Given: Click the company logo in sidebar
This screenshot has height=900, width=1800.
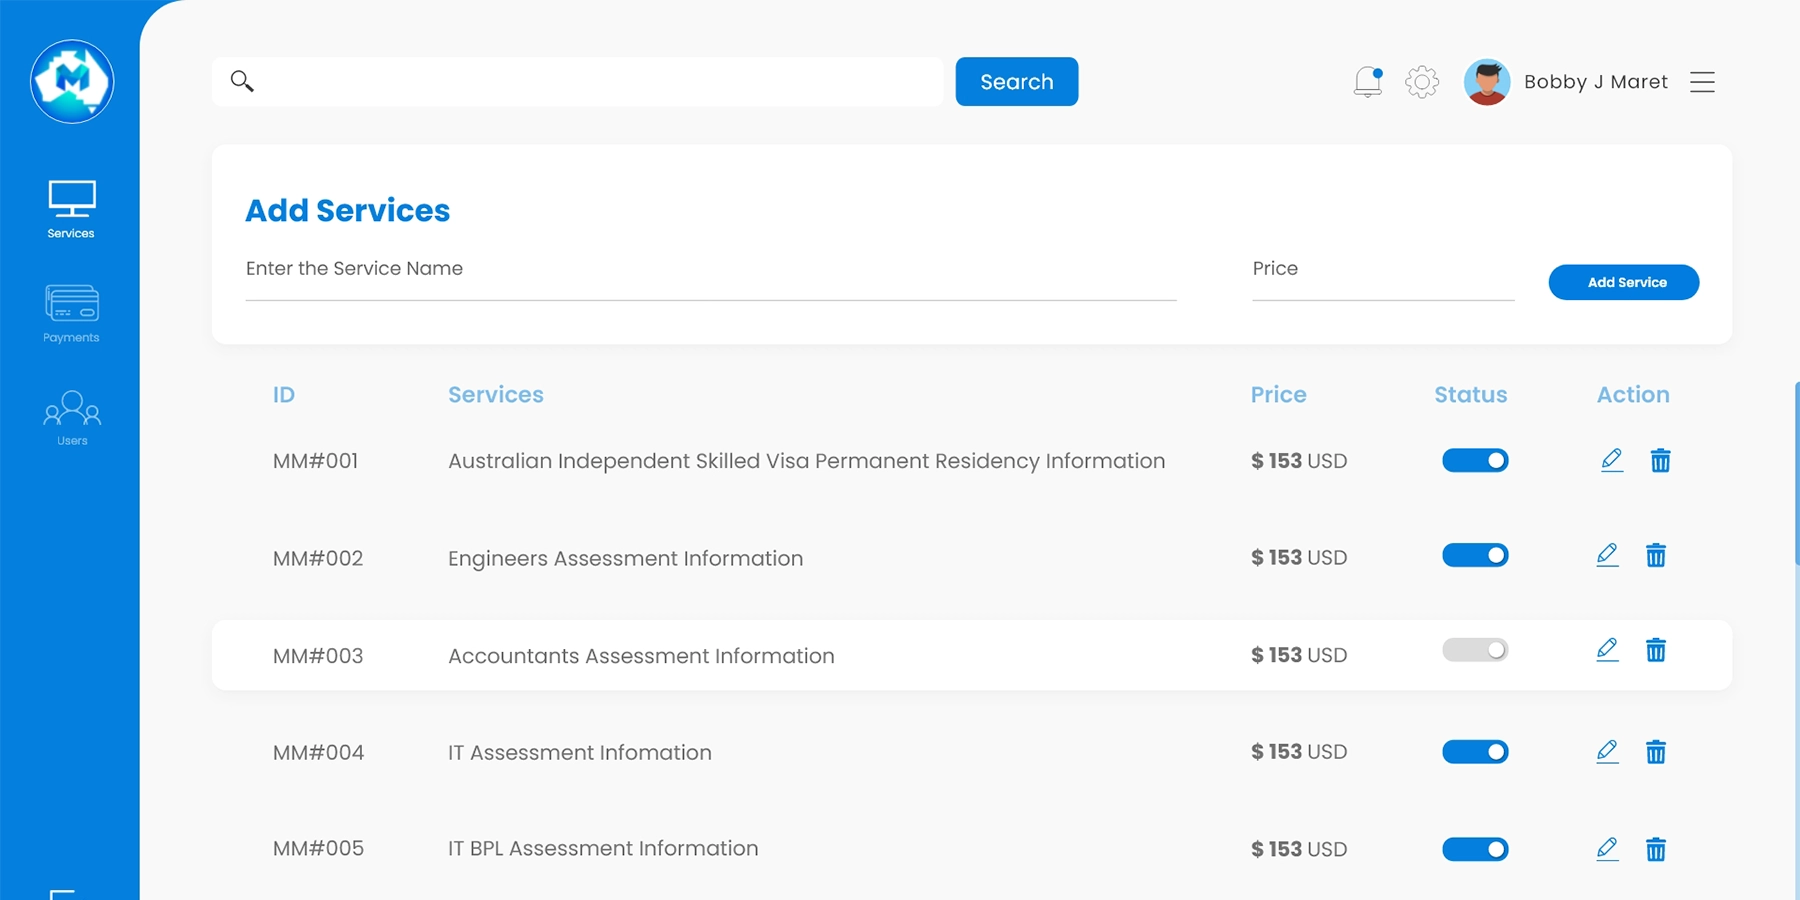Looking at the screenshot, I should (72, 82).
